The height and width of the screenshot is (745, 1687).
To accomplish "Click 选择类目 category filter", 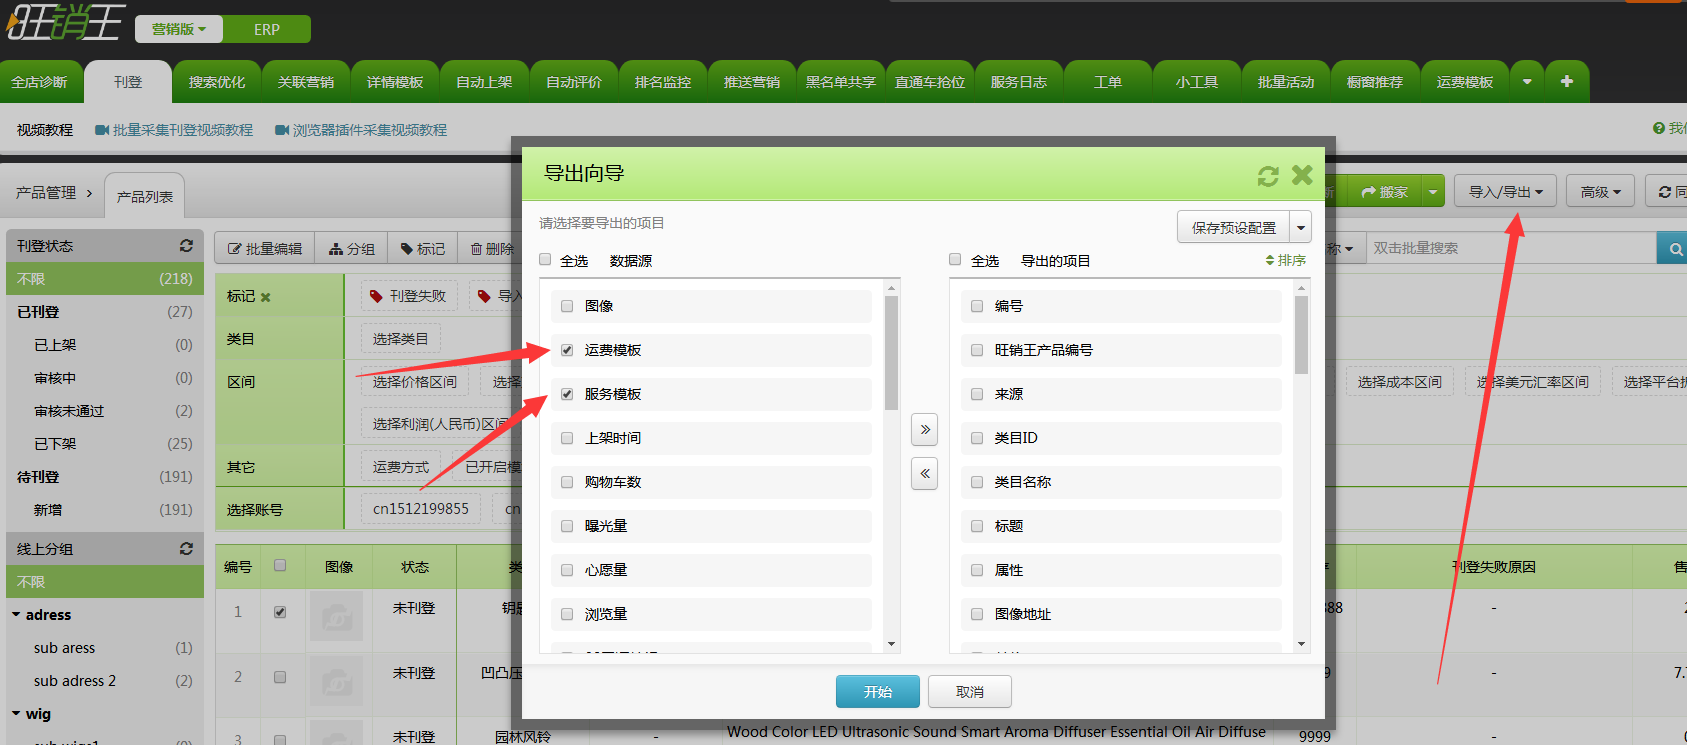I will coord(400,339).
